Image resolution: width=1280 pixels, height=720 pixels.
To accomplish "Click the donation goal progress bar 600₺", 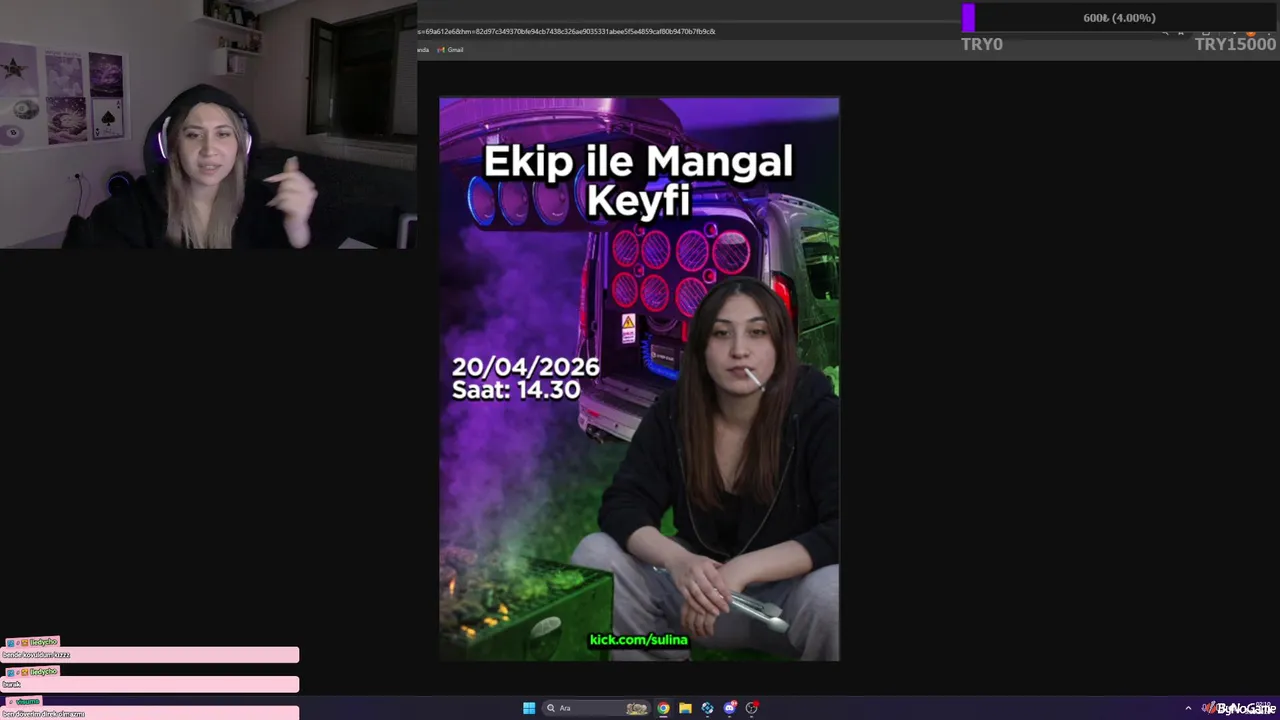I will (x=1120, y=18).
